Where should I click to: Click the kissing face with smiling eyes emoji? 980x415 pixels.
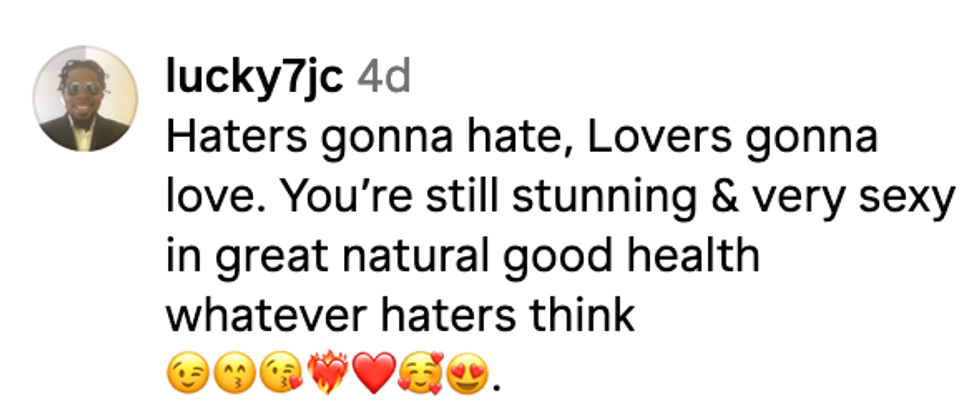229,376
